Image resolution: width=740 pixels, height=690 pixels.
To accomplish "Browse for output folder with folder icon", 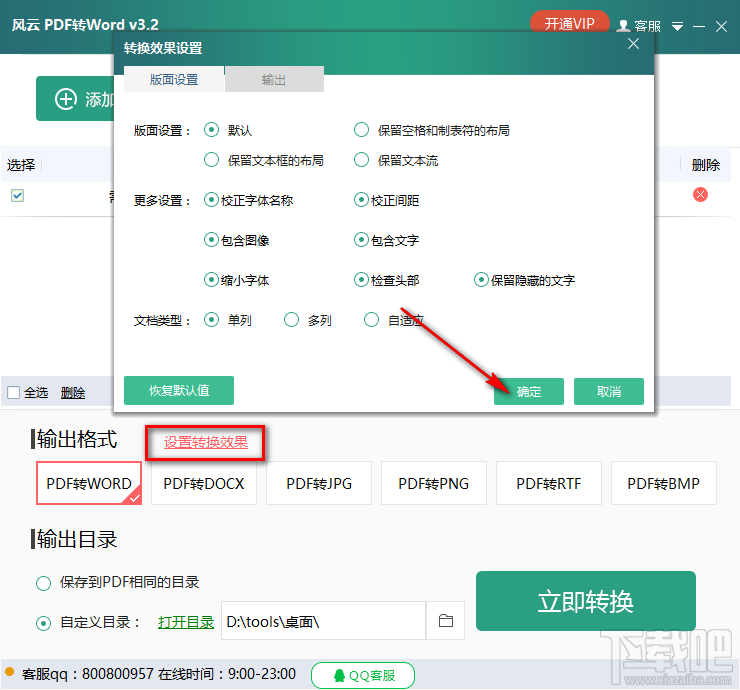I will click(x=446, y=621).
